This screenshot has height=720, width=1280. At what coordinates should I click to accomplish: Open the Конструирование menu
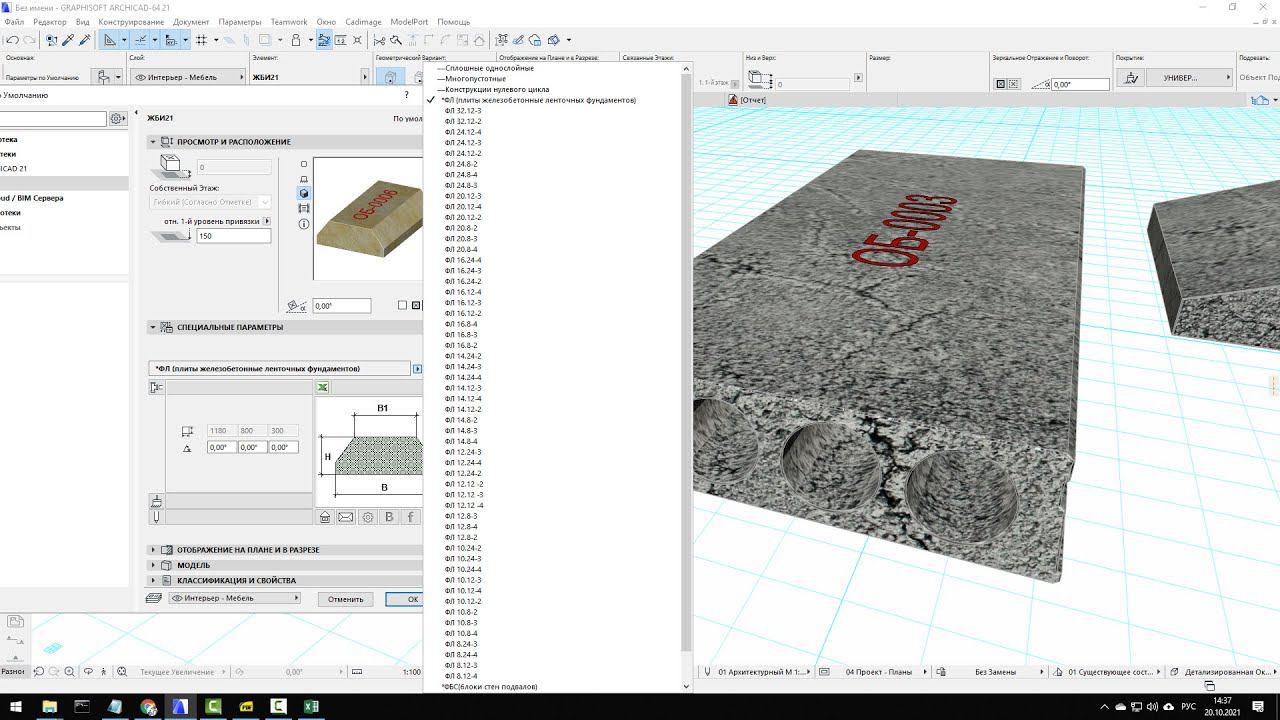point(131,22)
